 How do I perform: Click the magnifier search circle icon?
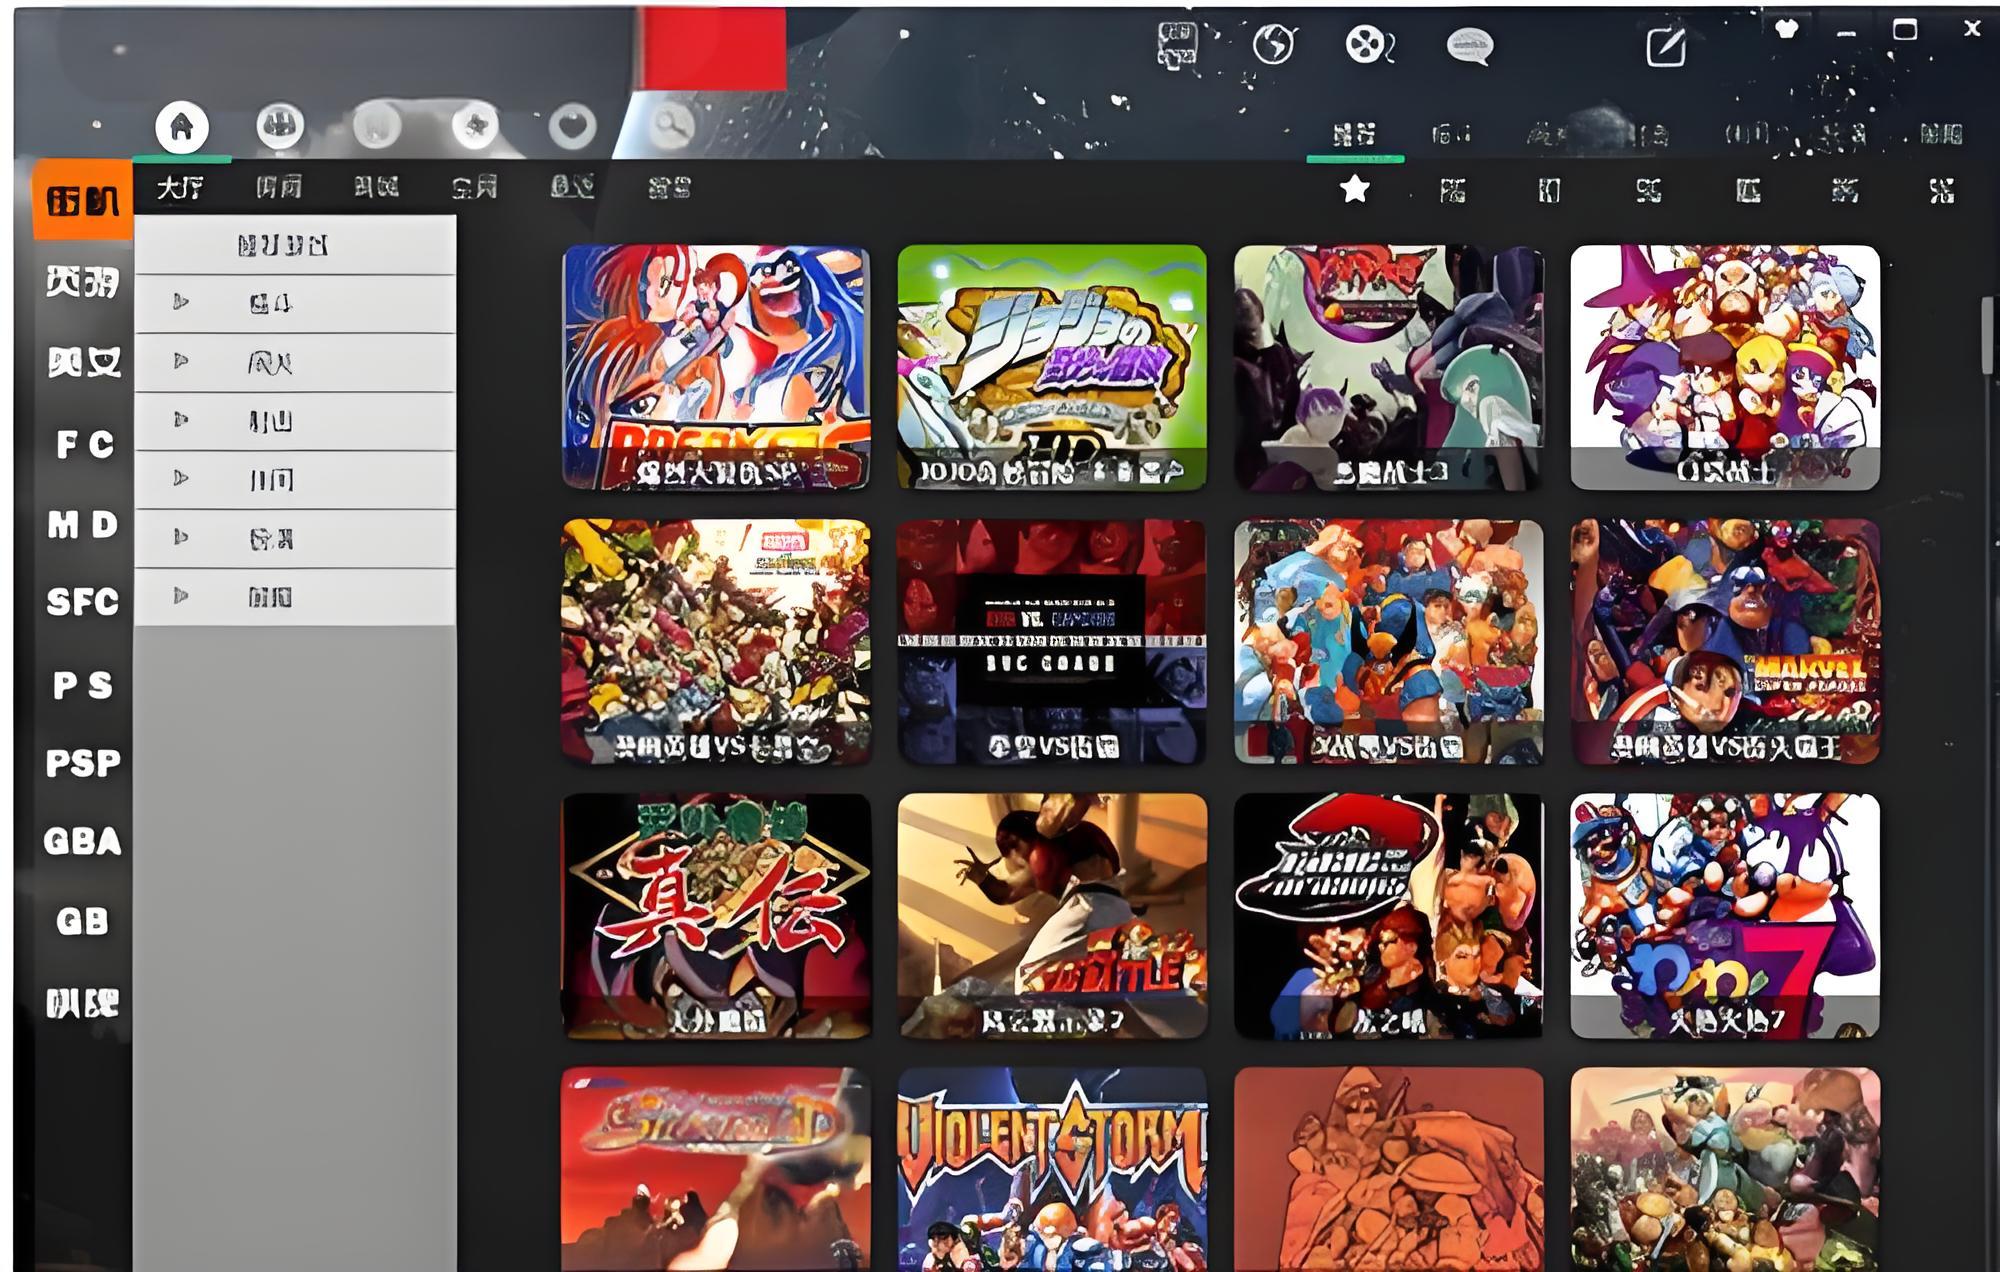(672, 126)
